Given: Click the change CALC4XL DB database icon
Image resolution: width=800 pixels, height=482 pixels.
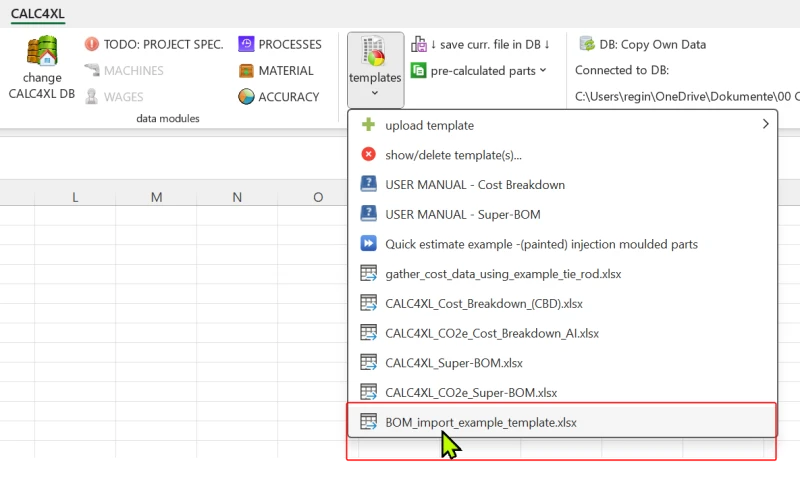Looking at the screenshot, I should (x=42, y=50).
